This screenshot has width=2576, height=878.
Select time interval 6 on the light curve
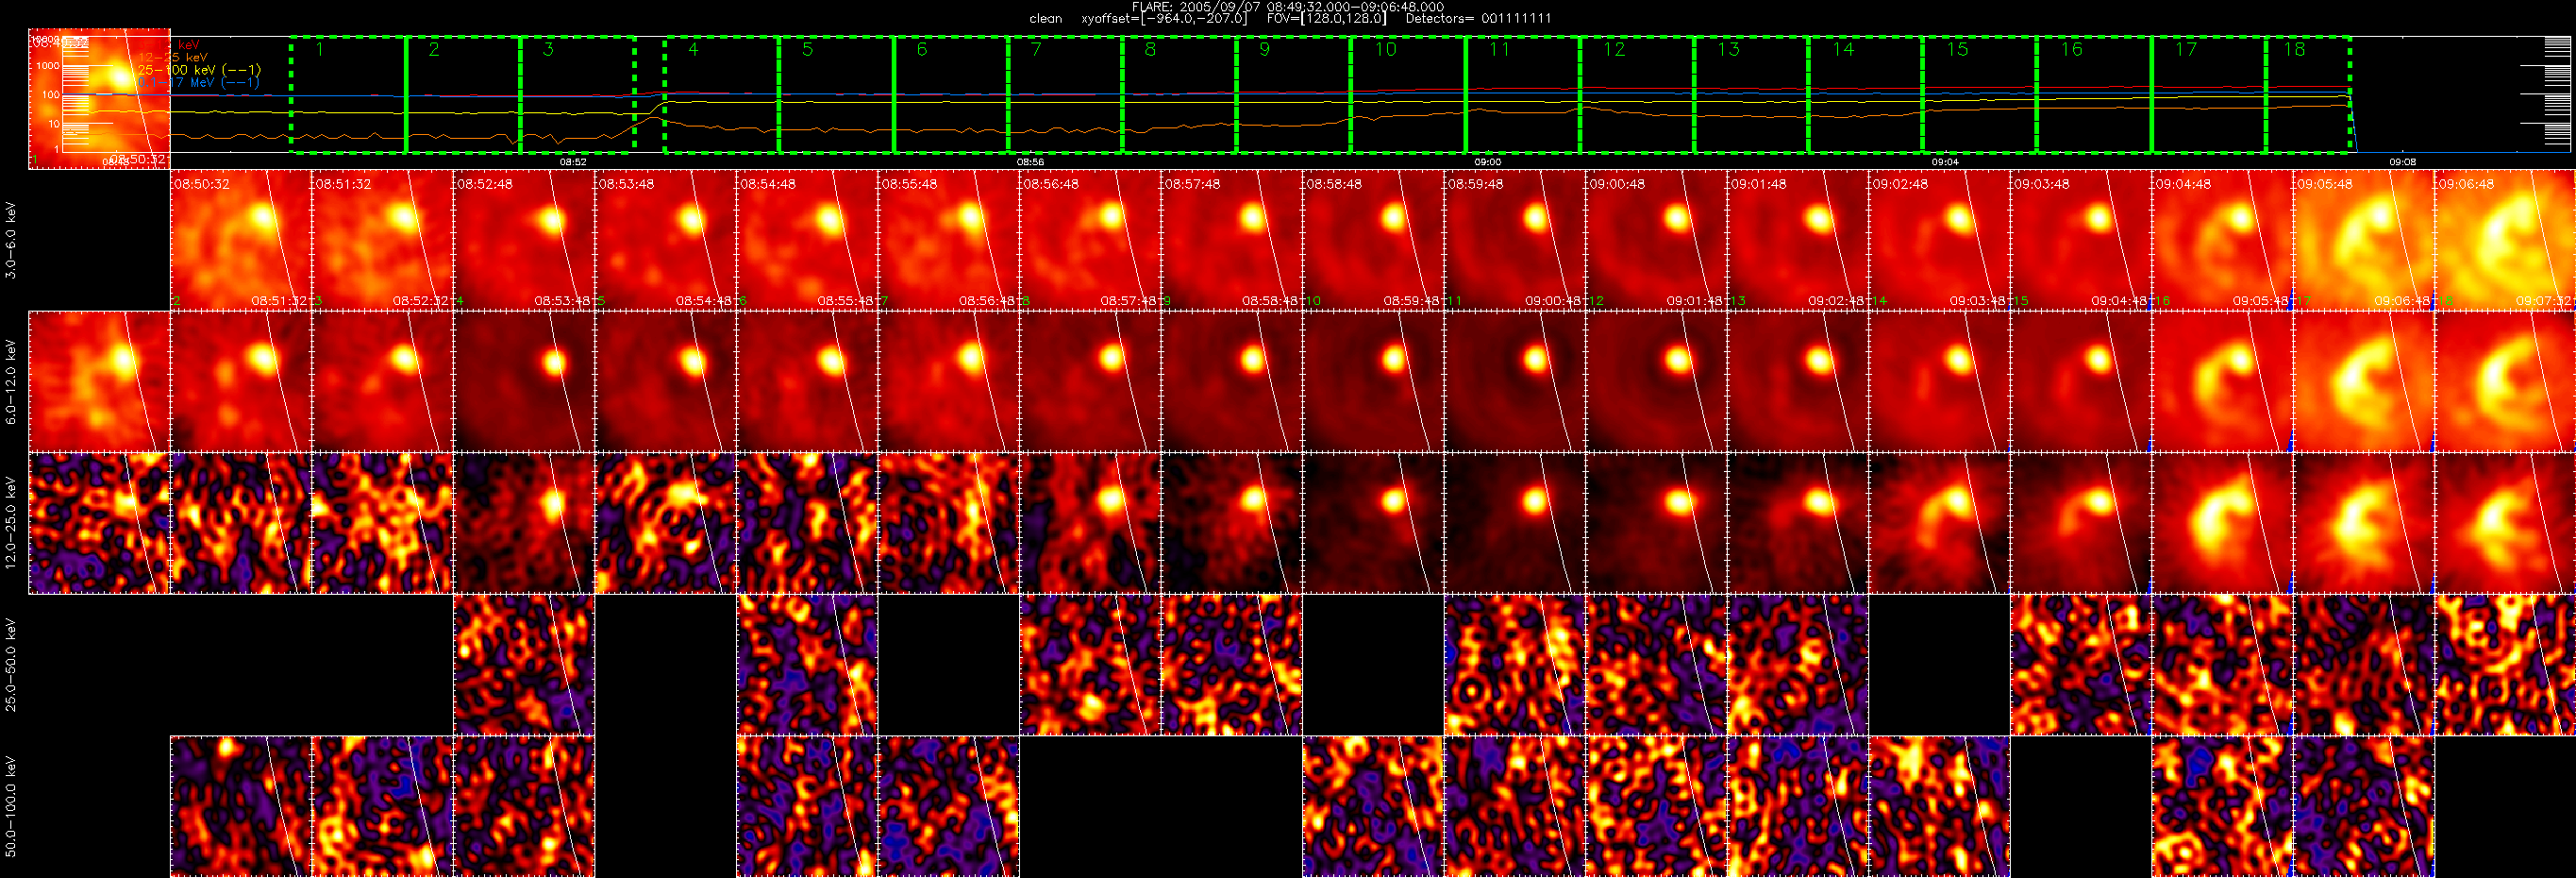pyautogui.click(x=951, y=95)
